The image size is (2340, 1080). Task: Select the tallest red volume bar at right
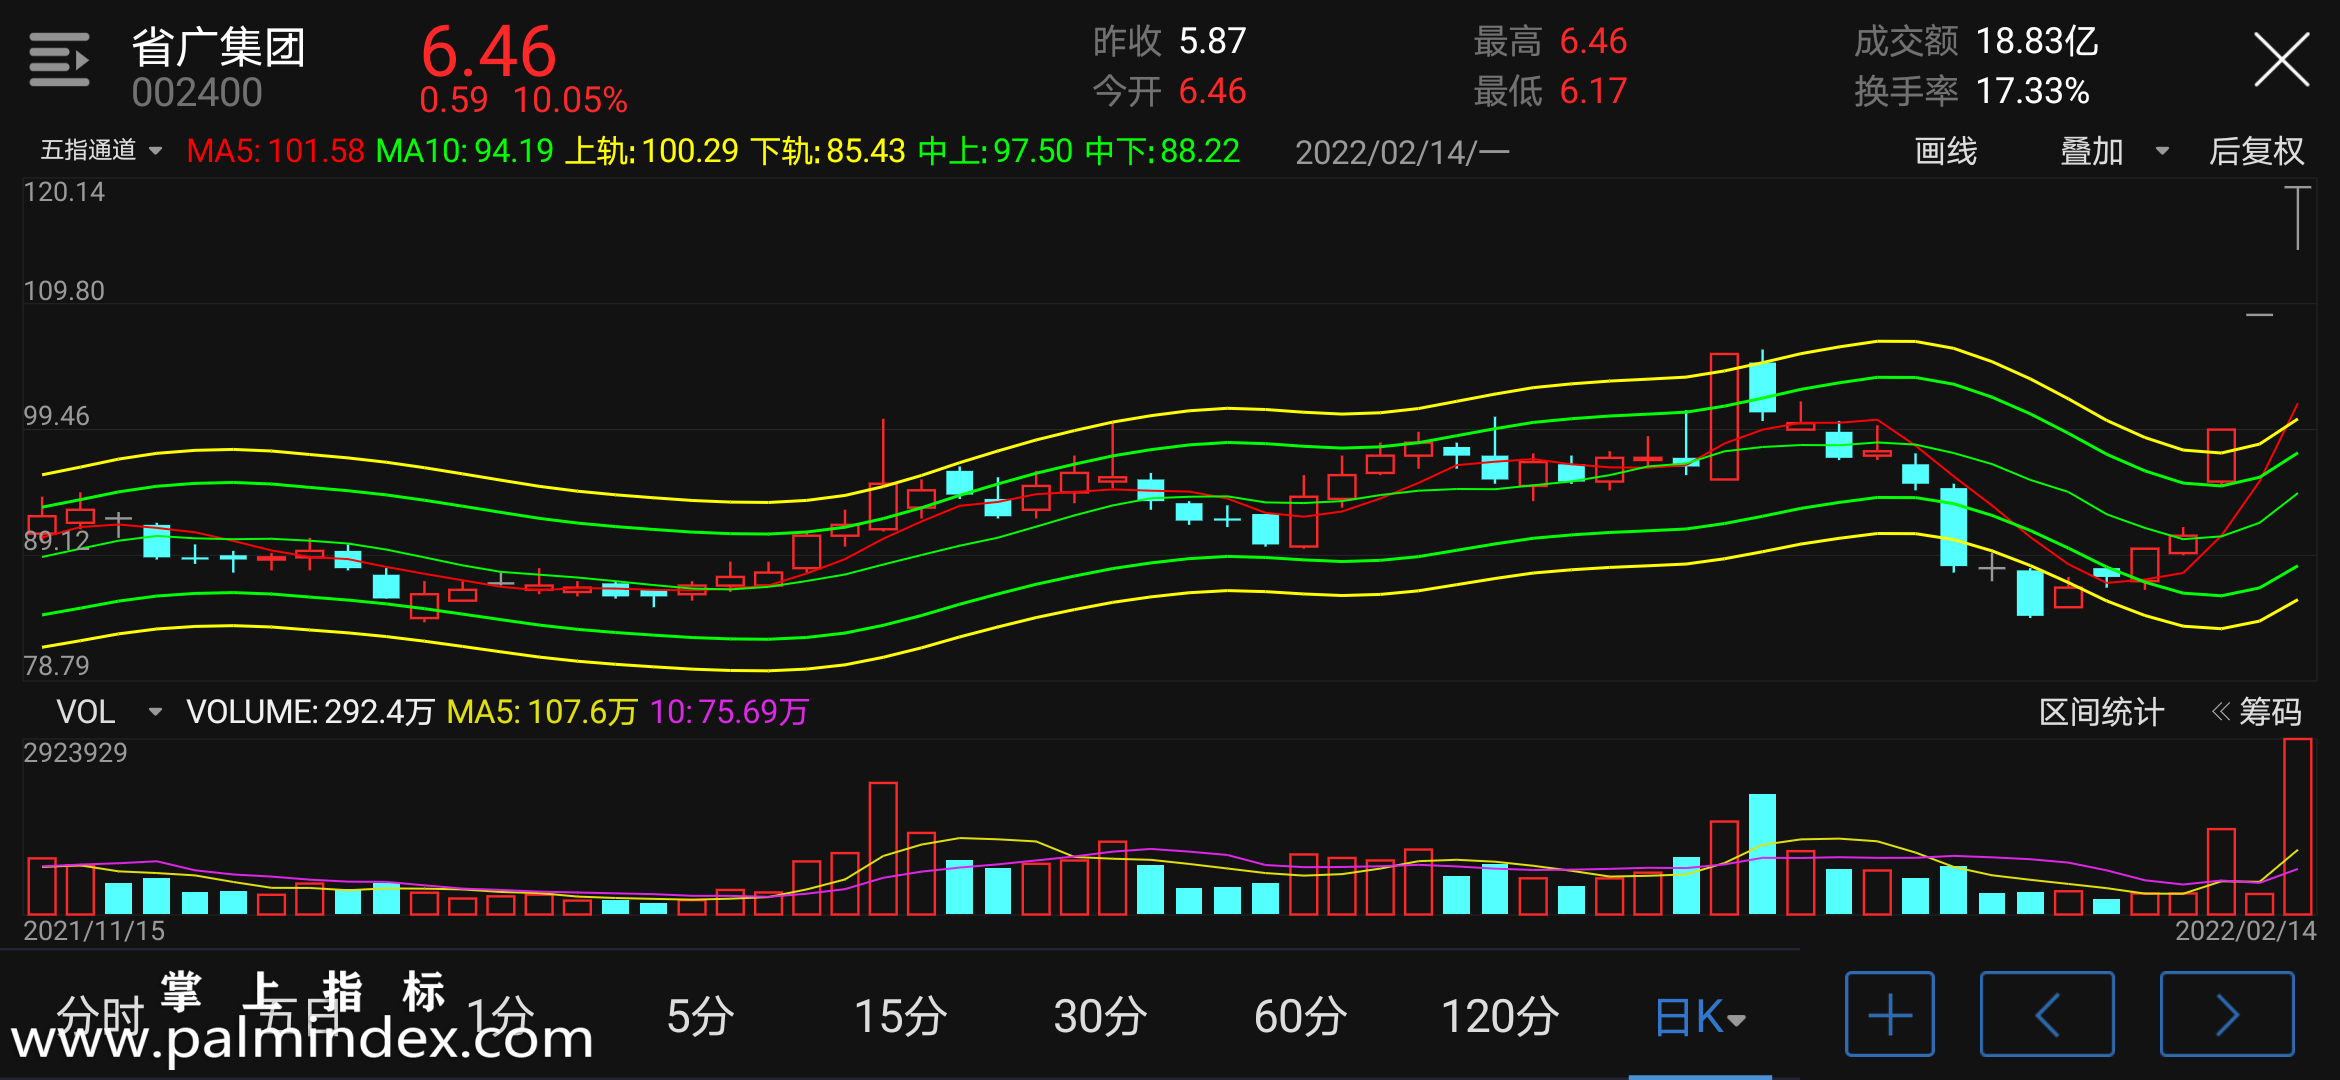[2297, 827]
